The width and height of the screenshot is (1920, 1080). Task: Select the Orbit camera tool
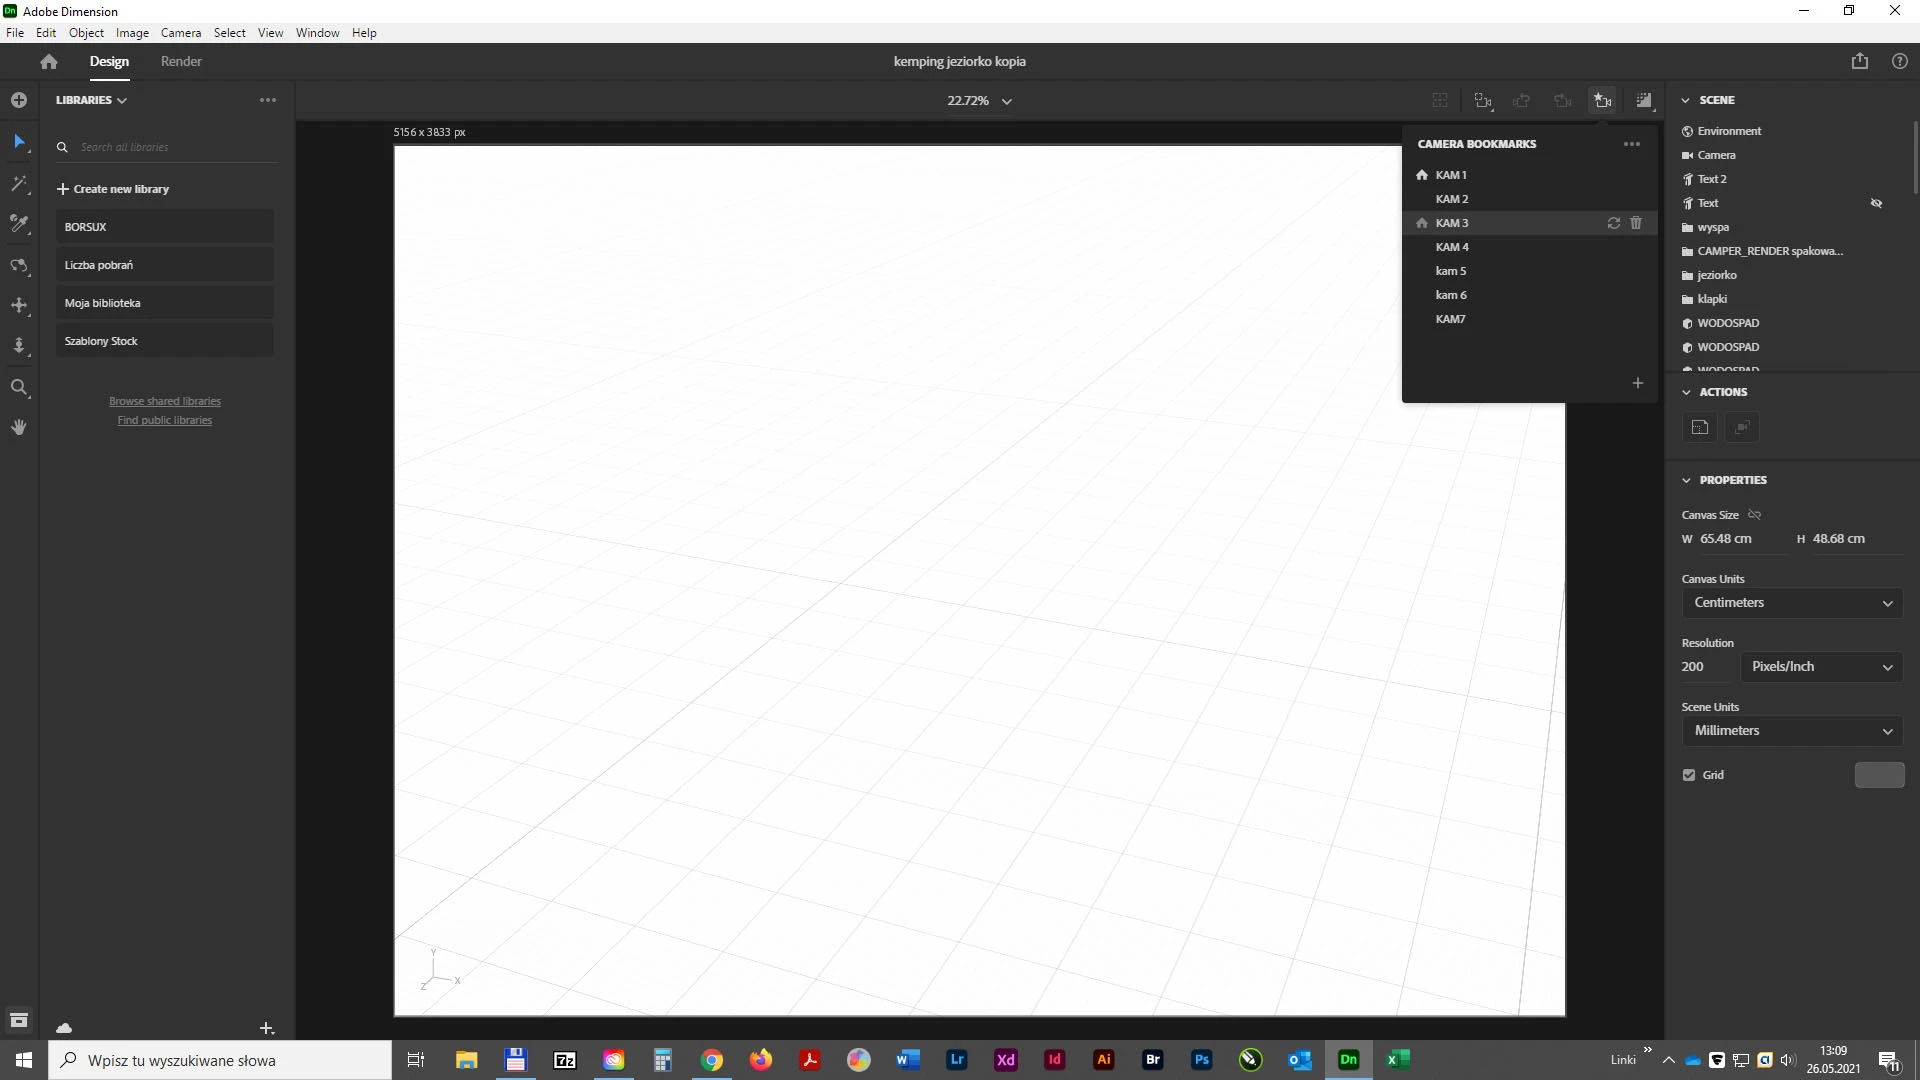pos(19,265)
